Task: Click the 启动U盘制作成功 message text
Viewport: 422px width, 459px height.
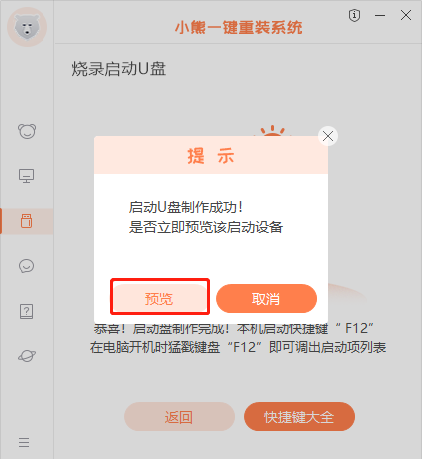Action: (x=186, y=207)
